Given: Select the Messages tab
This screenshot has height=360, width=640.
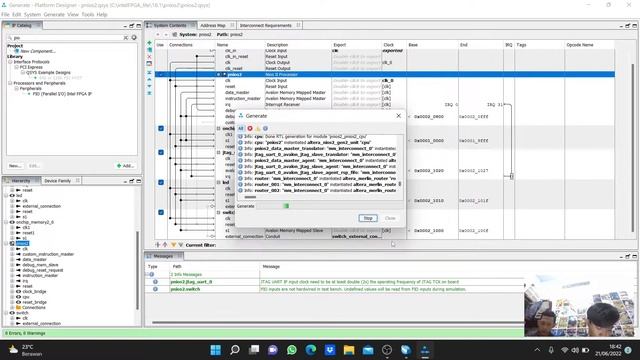Looking at the screenshot, I should click(x=163, y=256).
